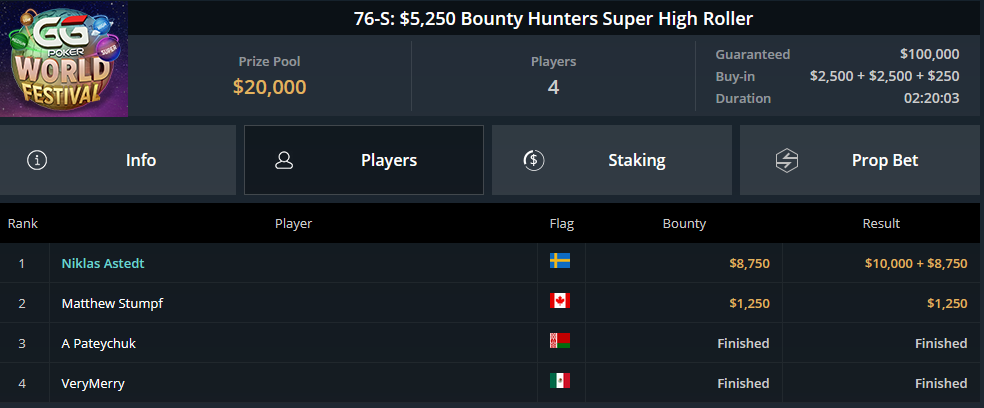Sort by the Result column header
The height and width of the screenshot is (408, 984).
click(x=881, y=223)
